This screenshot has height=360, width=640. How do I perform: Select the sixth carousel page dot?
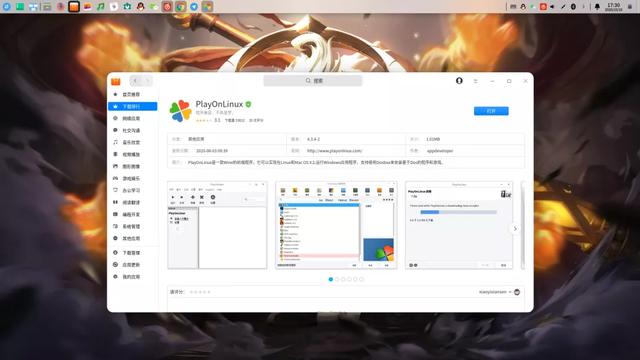(x=361, y=279)
